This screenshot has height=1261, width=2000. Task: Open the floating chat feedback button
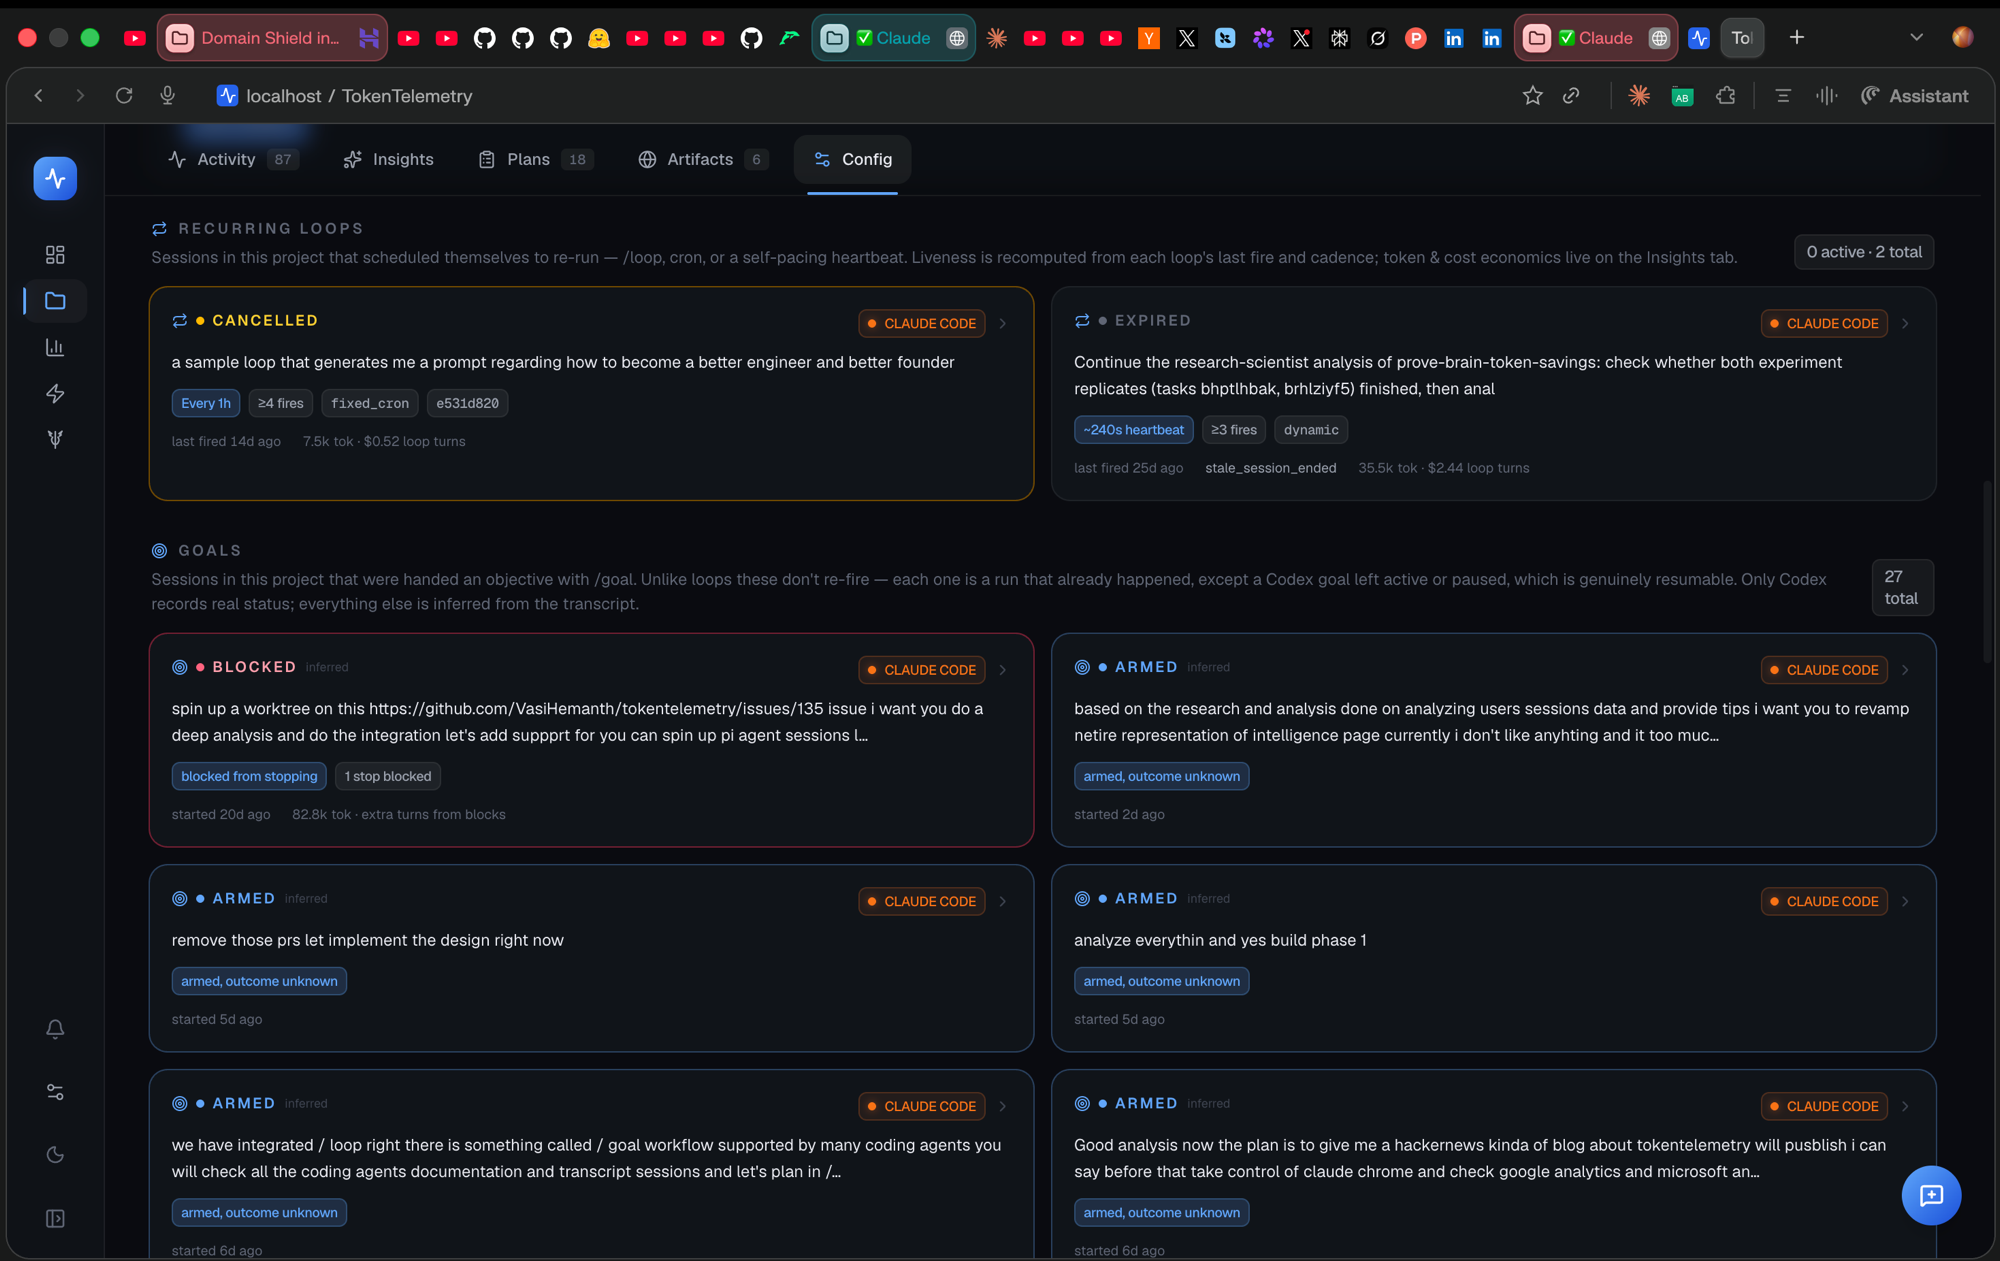point(1931,1195)
